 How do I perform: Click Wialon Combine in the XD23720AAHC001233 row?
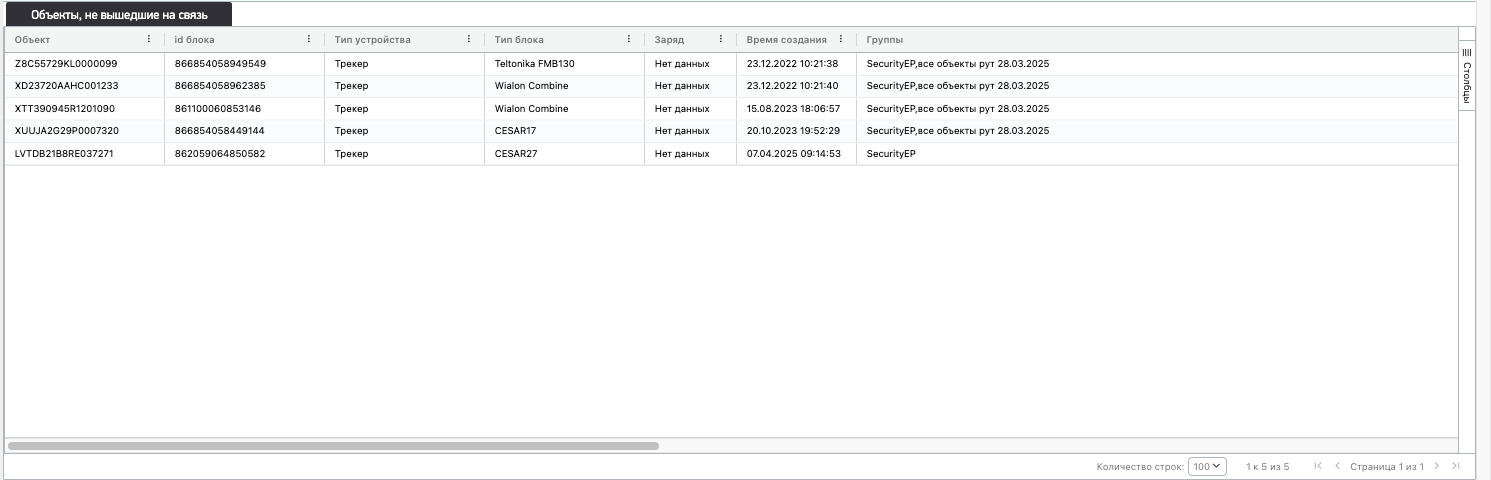[x=531, y=86]
